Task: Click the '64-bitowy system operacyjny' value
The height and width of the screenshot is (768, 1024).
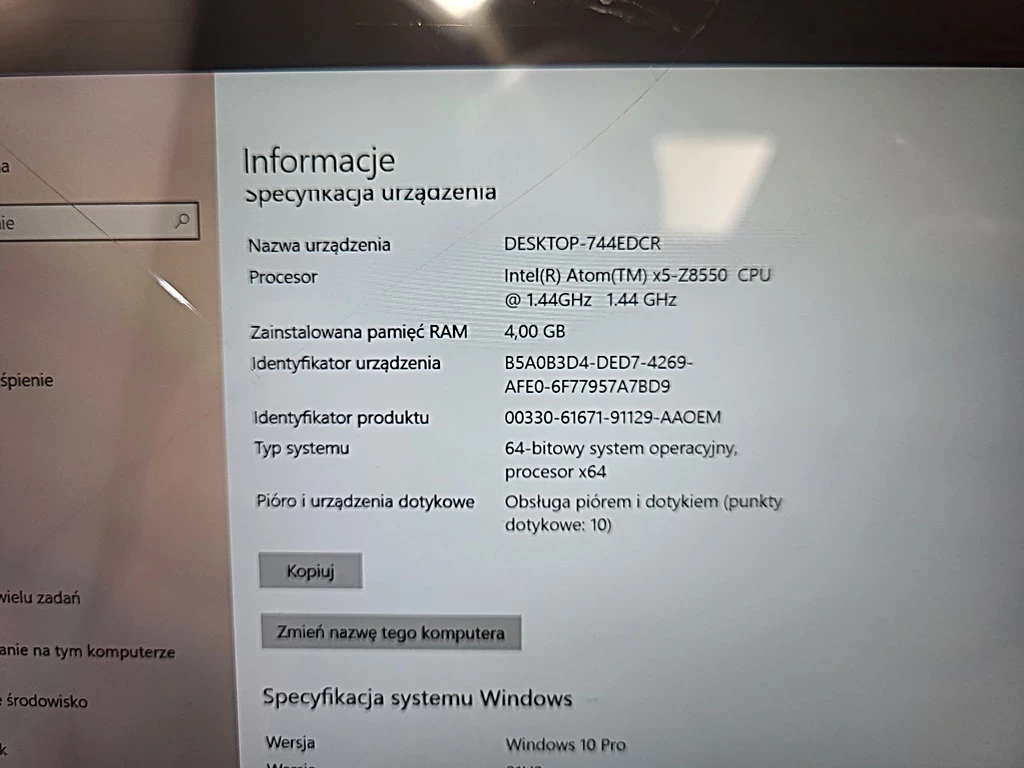Action: coord(621,460)
